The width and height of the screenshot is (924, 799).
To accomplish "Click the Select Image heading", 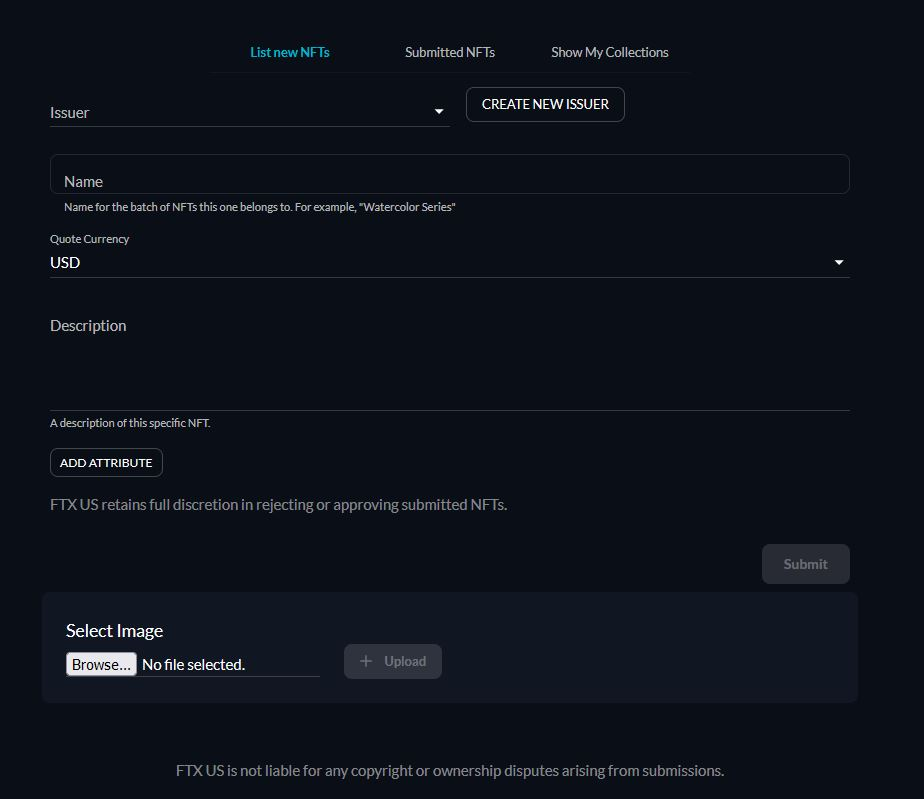I will [x=114, y=630].
